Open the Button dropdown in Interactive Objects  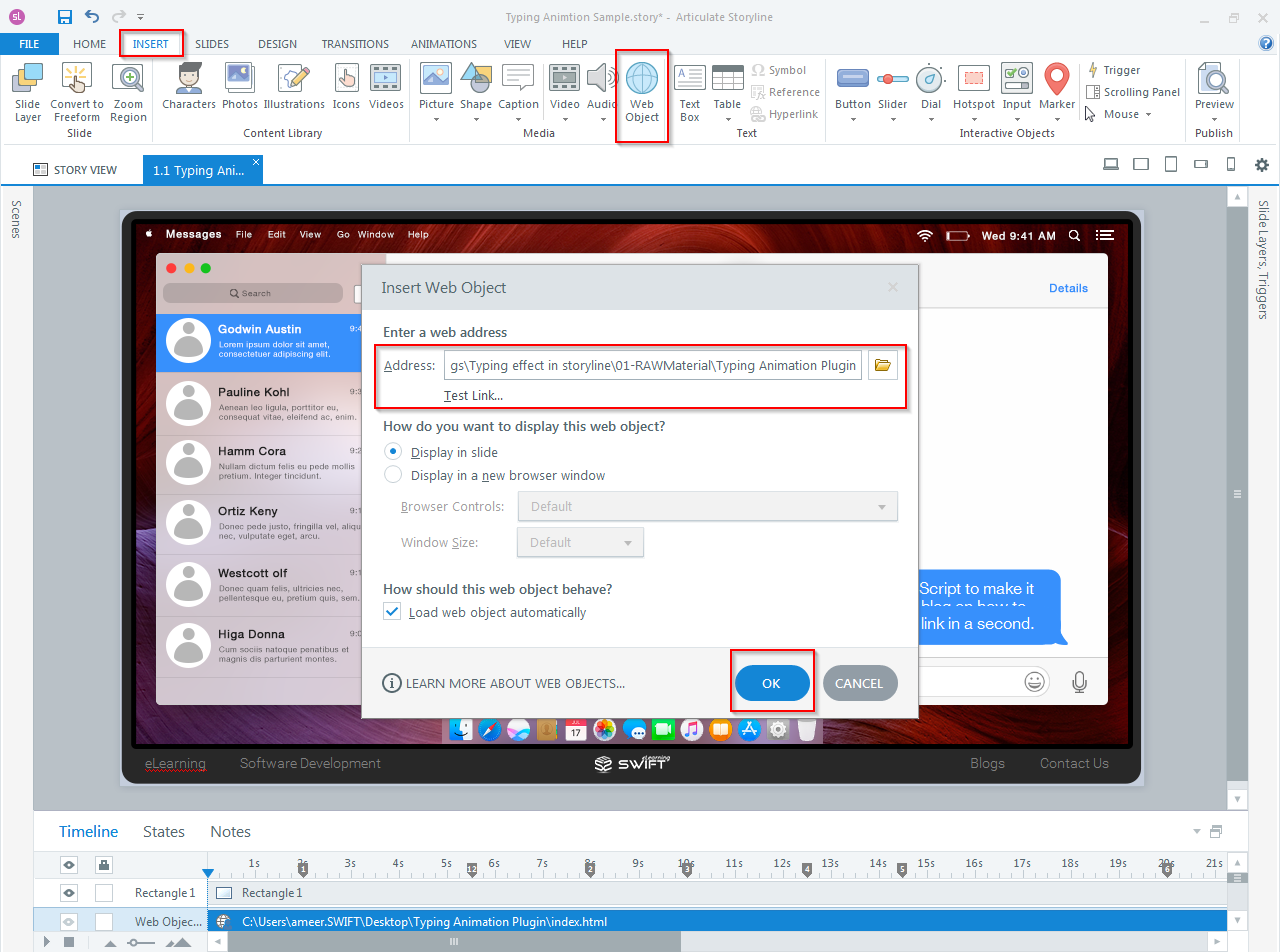tap(853, 119)
